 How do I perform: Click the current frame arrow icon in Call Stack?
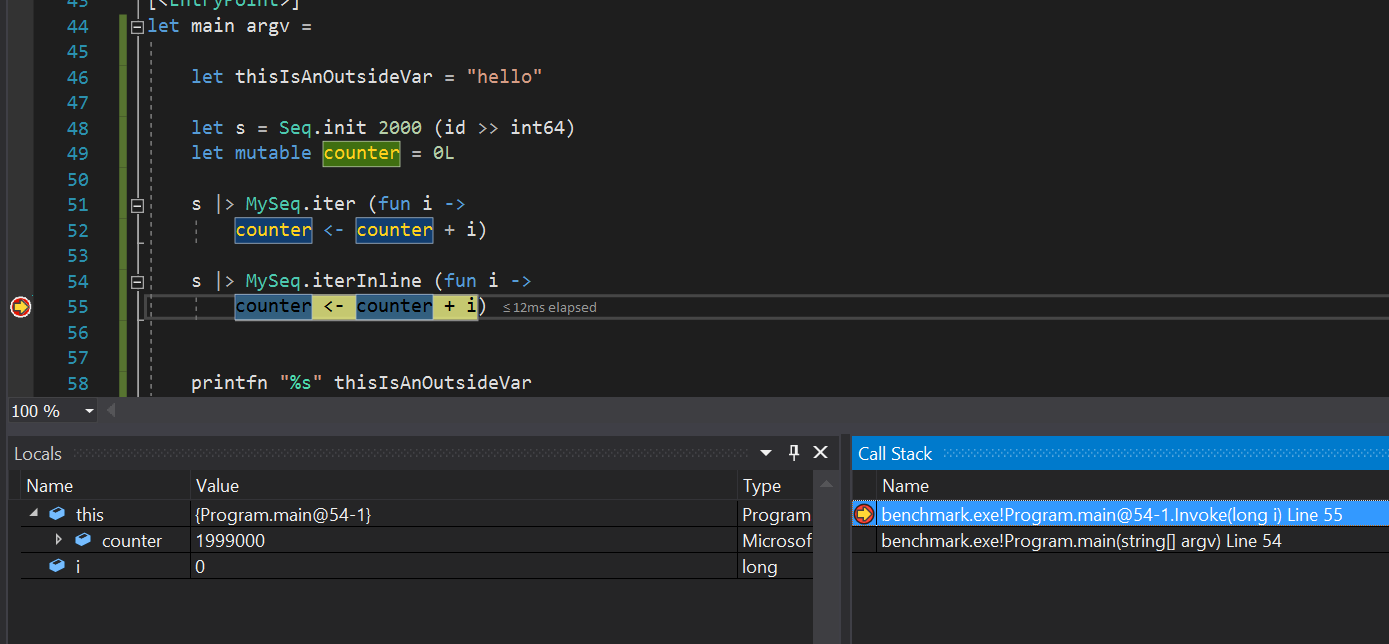(864, 514)
